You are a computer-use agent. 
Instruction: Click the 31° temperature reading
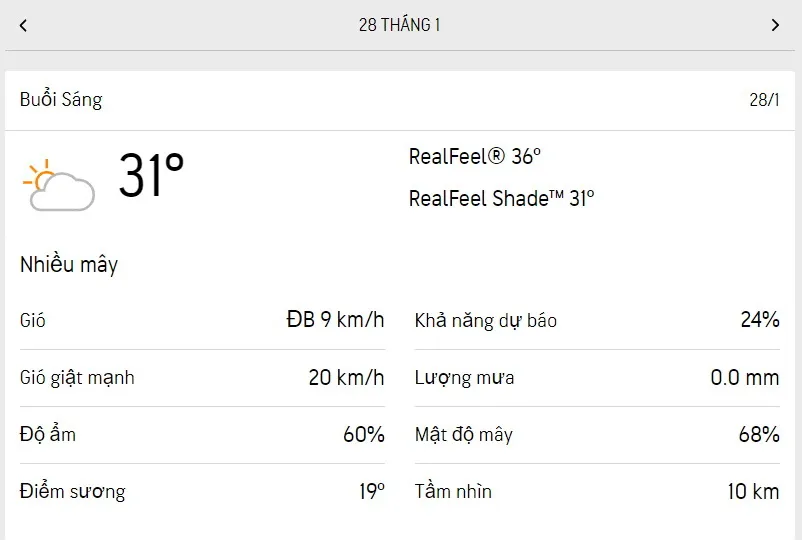click(x=151, y=177)
